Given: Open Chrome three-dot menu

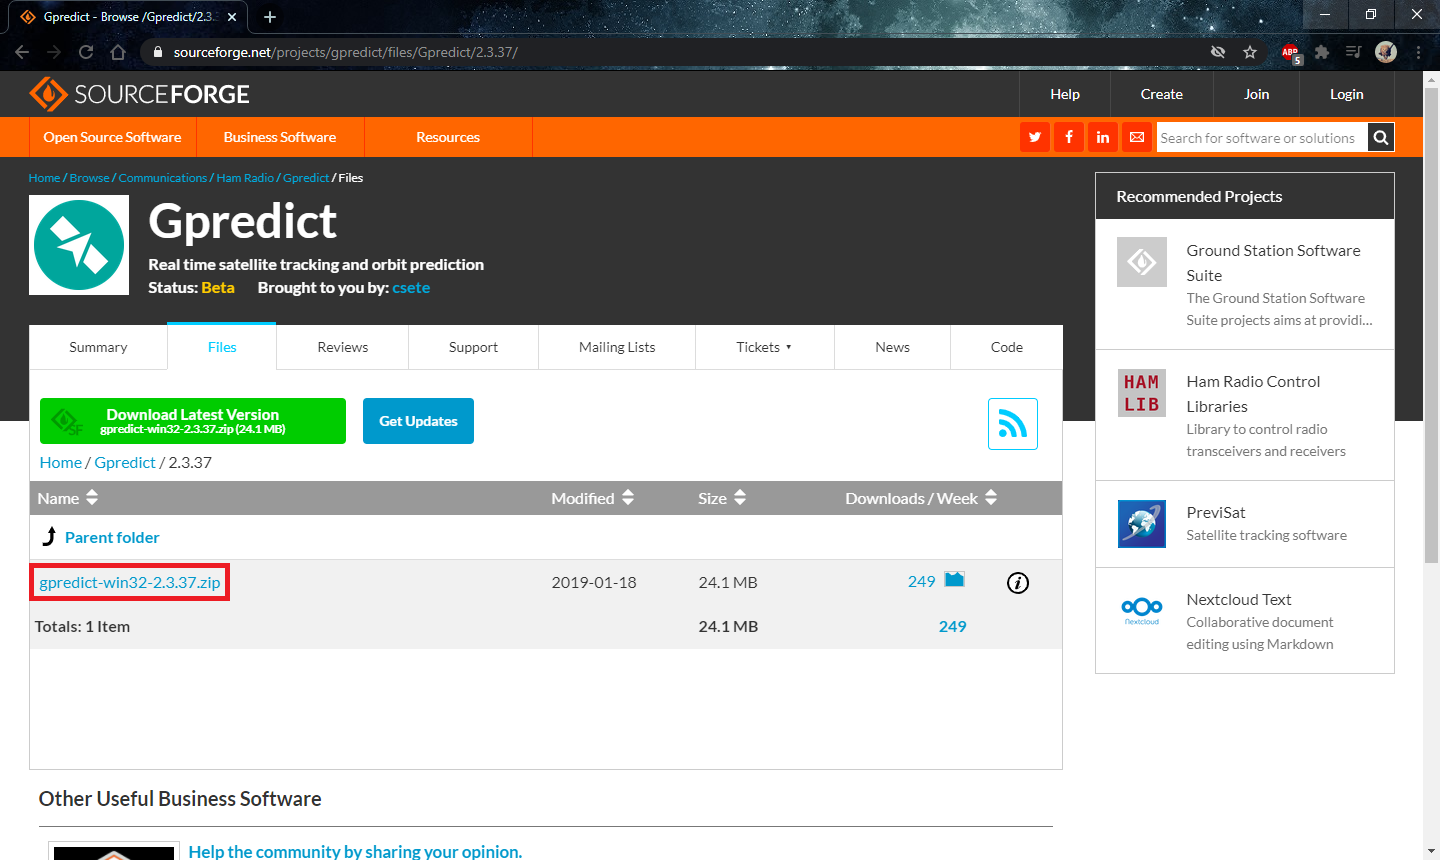Looking at the screenshot, I should (x=1418, y=52).
